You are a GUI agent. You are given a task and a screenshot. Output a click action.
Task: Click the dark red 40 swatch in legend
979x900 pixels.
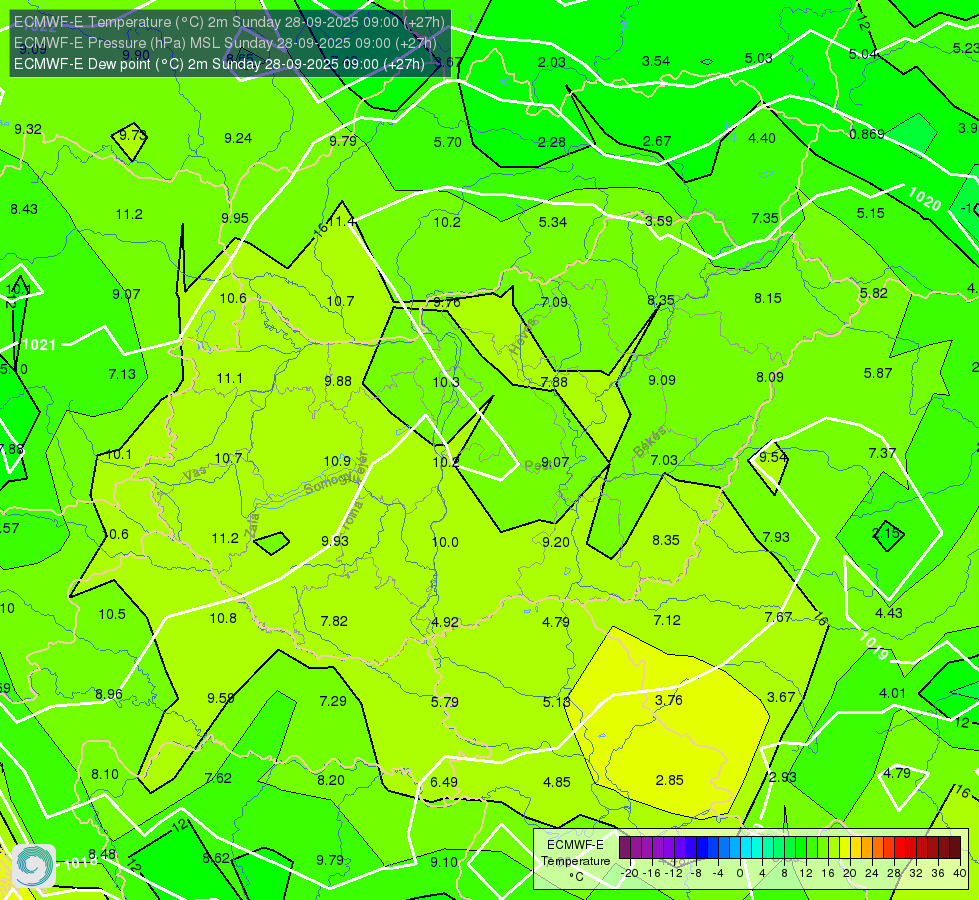[955, 848]
